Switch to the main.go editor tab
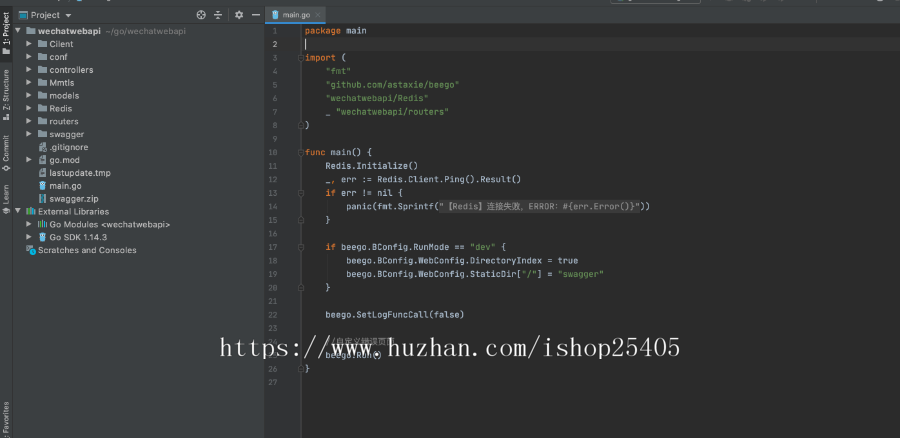This screenshot has height=438, width=900. 294,15
